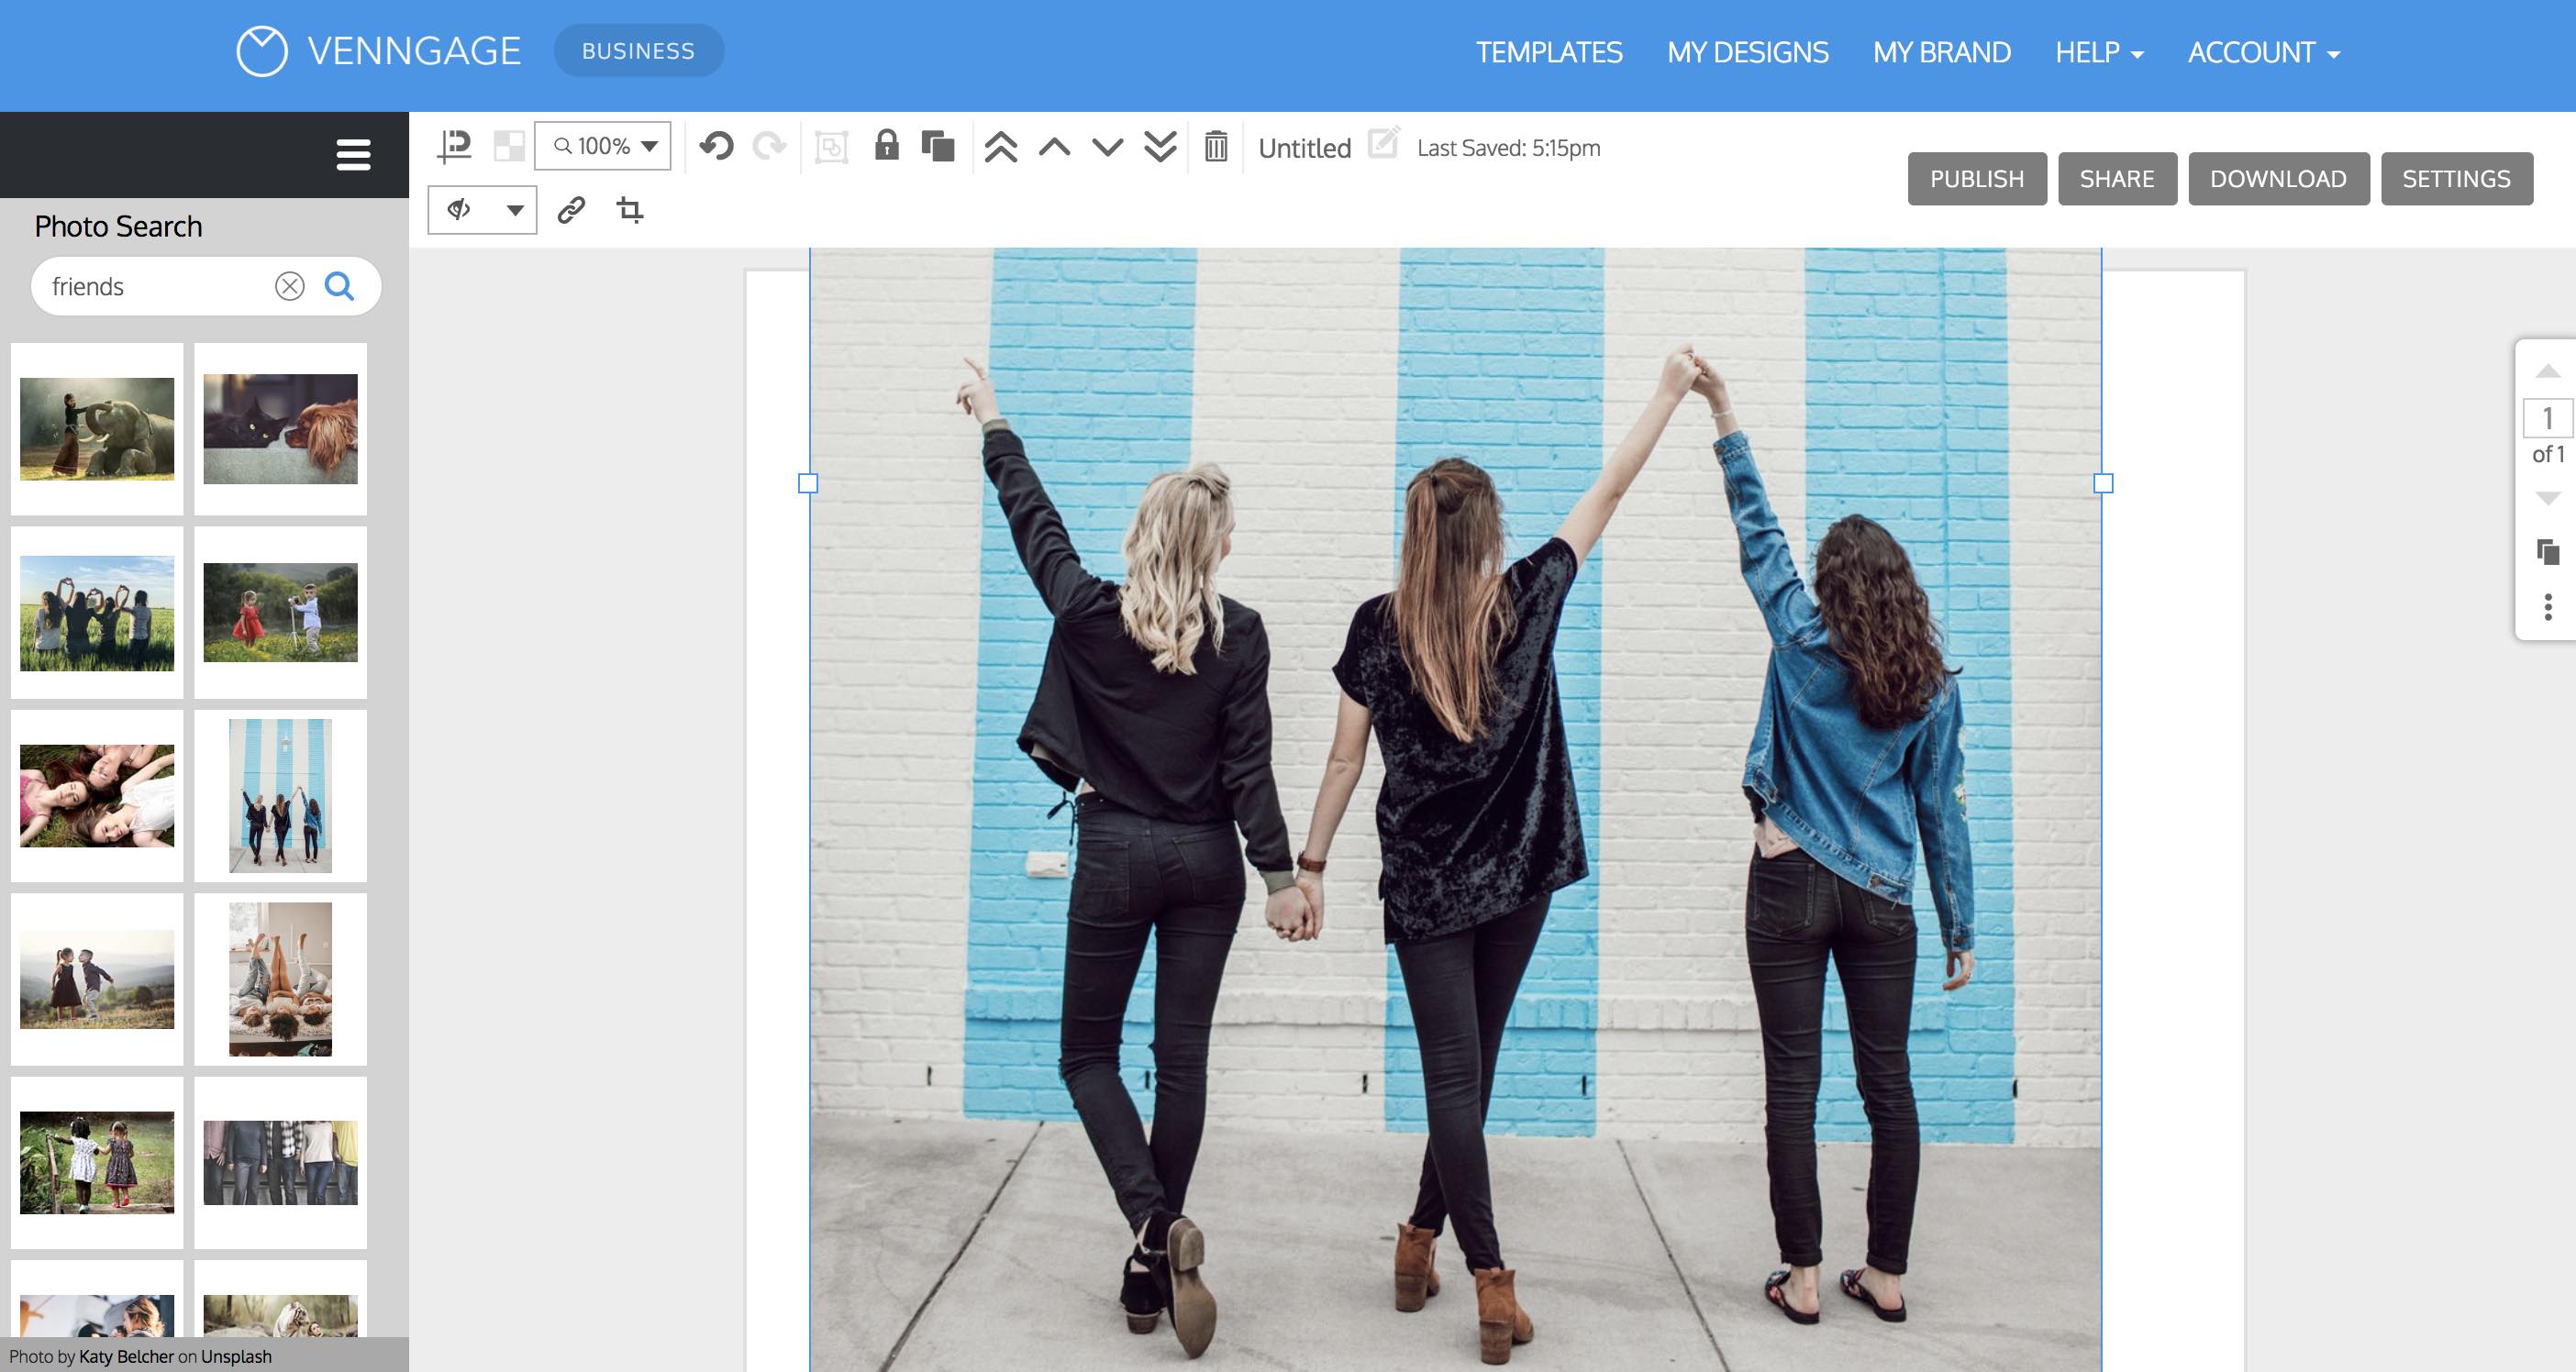The height and width of the screenshot is (1372, 2576).
Task: Go to My Designs
Action: [1747, 52]
